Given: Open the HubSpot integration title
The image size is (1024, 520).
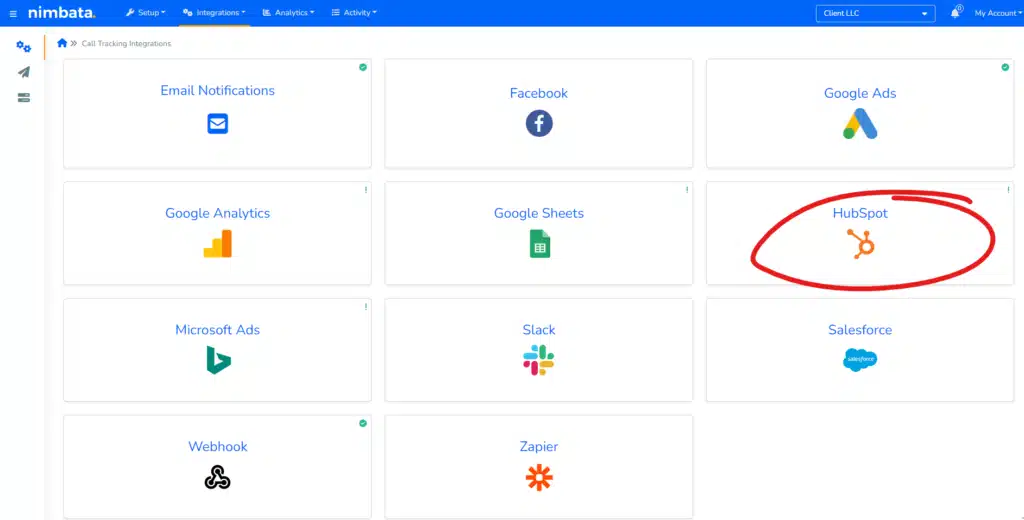Looking at the screenshot, I should pos(860,213).
